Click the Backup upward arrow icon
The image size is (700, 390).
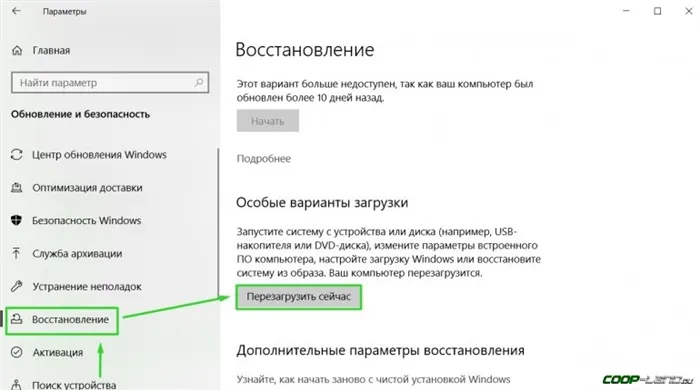pos(17,253)
